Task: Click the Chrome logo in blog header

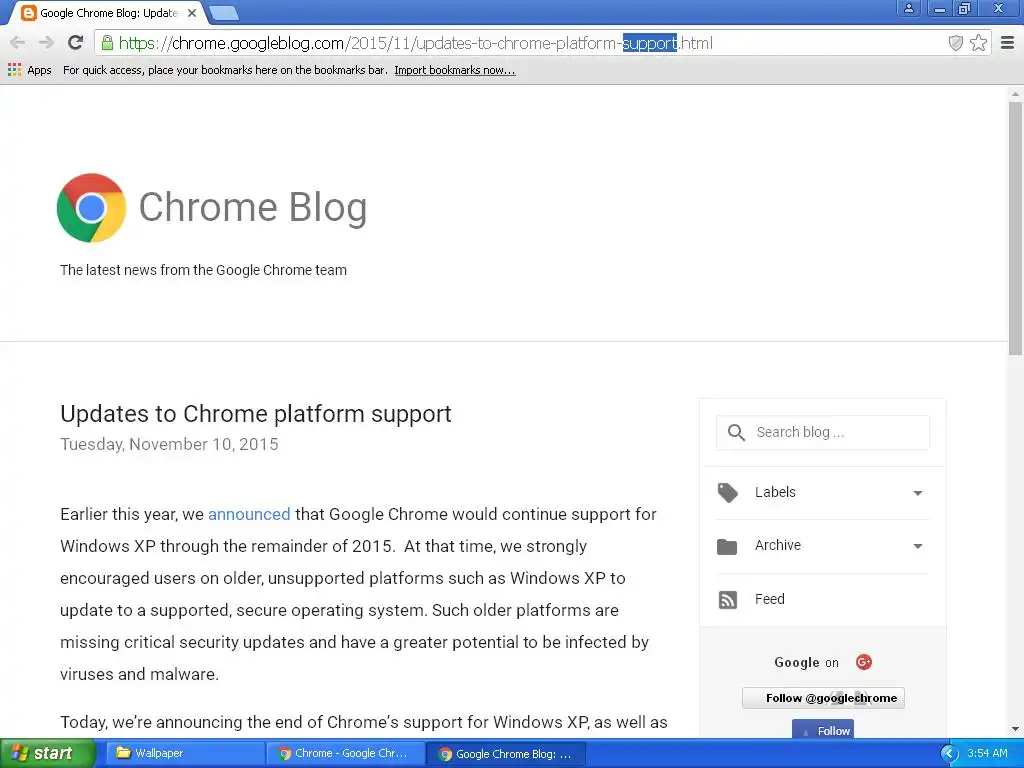Action: click(91, 208)
